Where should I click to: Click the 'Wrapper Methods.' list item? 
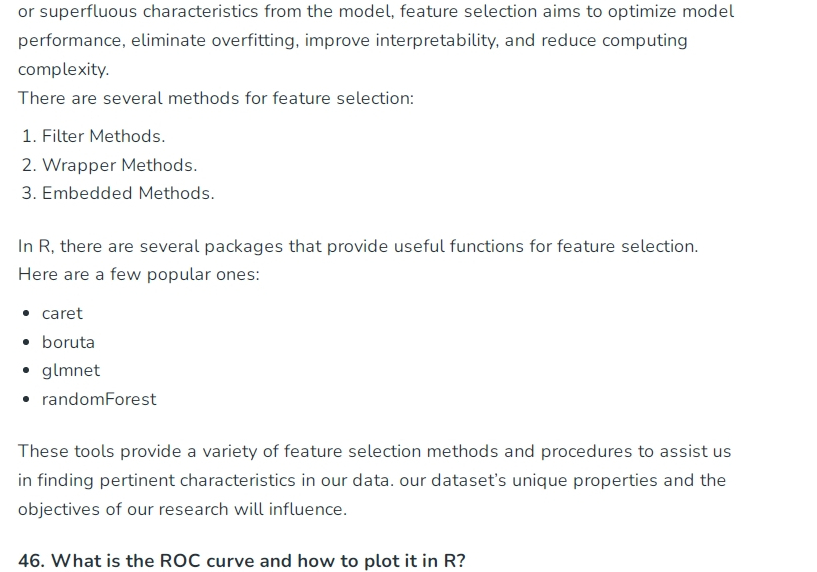pyautogui.click(x=119, y=165)
